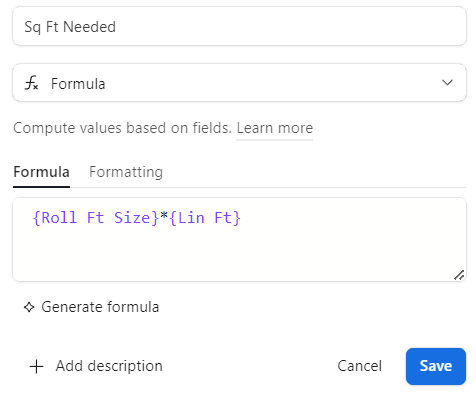Open the Formula field type selector

point(239,83)
